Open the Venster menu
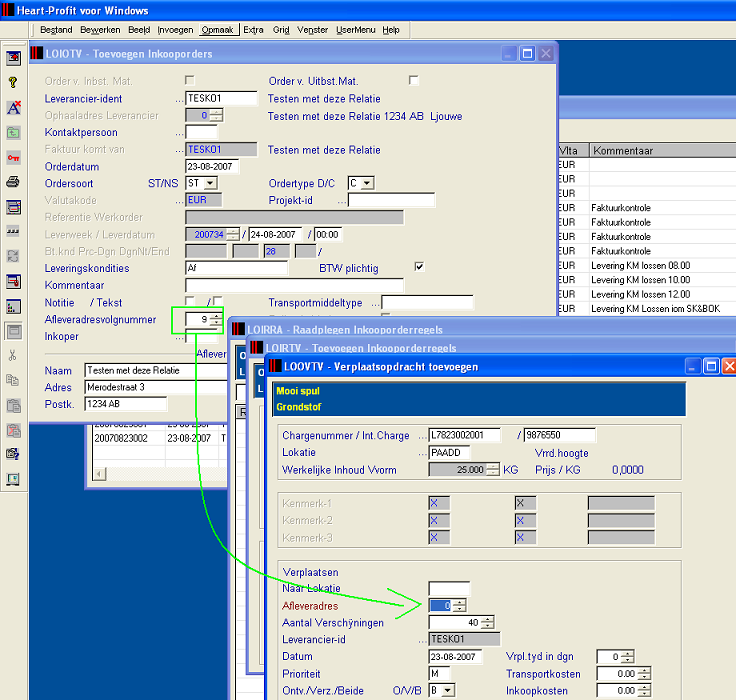This screenshot has height=700, width=736. (x=312, y=30)
